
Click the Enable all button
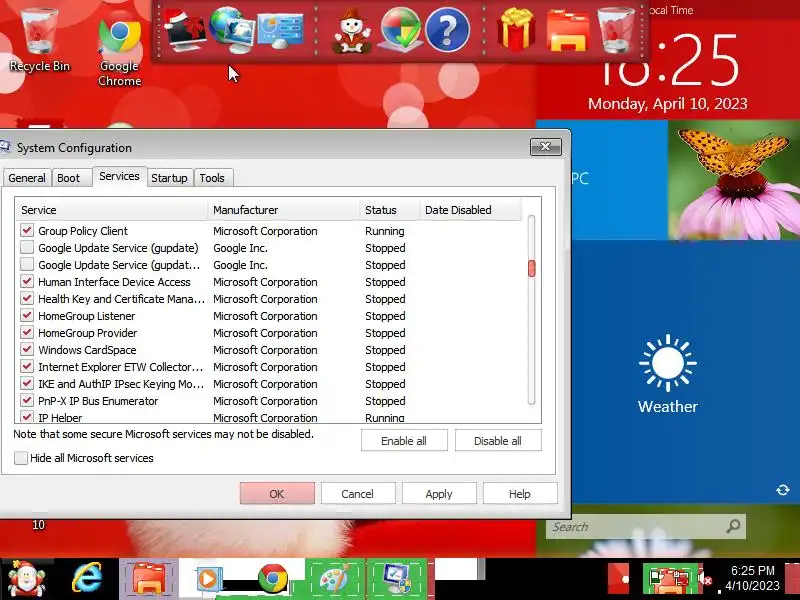[x=404, y=441]
